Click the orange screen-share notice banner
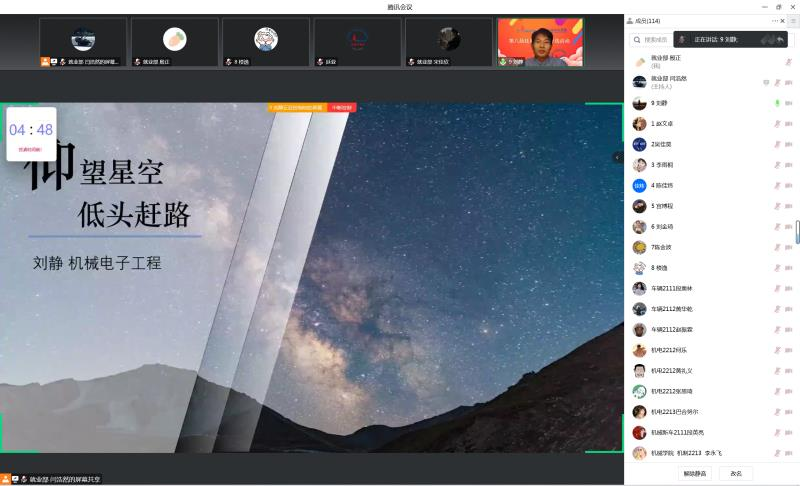This screenshot has width=800, height=486. click(x=295, y=107)
